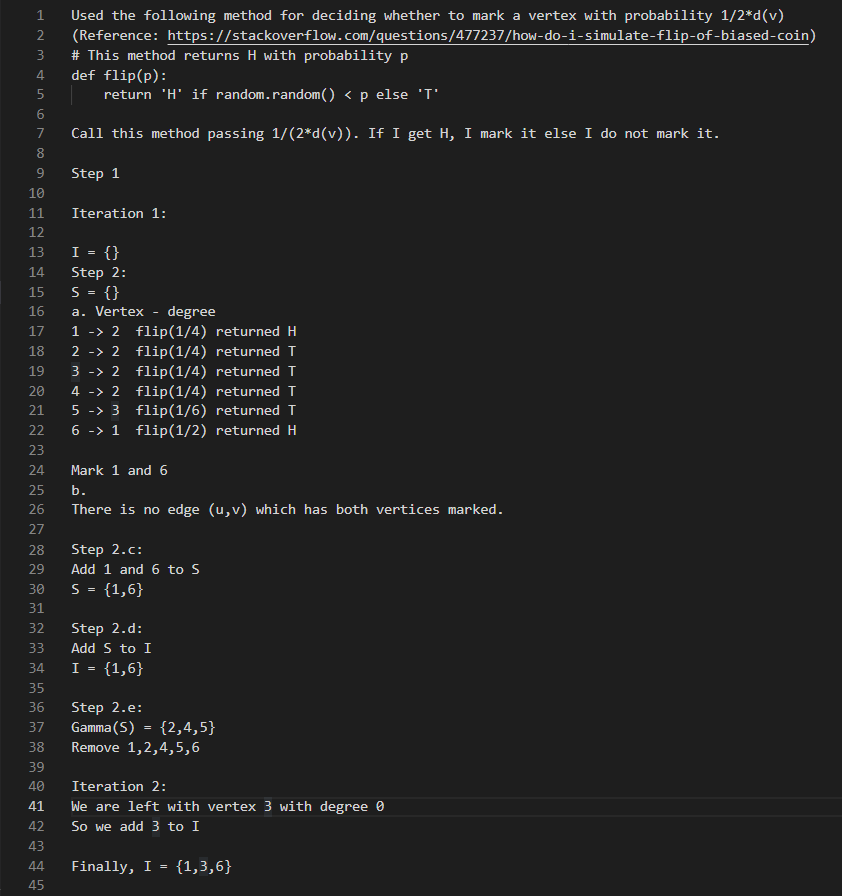Click 'flip(1/6) returned T' on vertex 5 row
The image size is (842, 896).
tap(215, 411)
